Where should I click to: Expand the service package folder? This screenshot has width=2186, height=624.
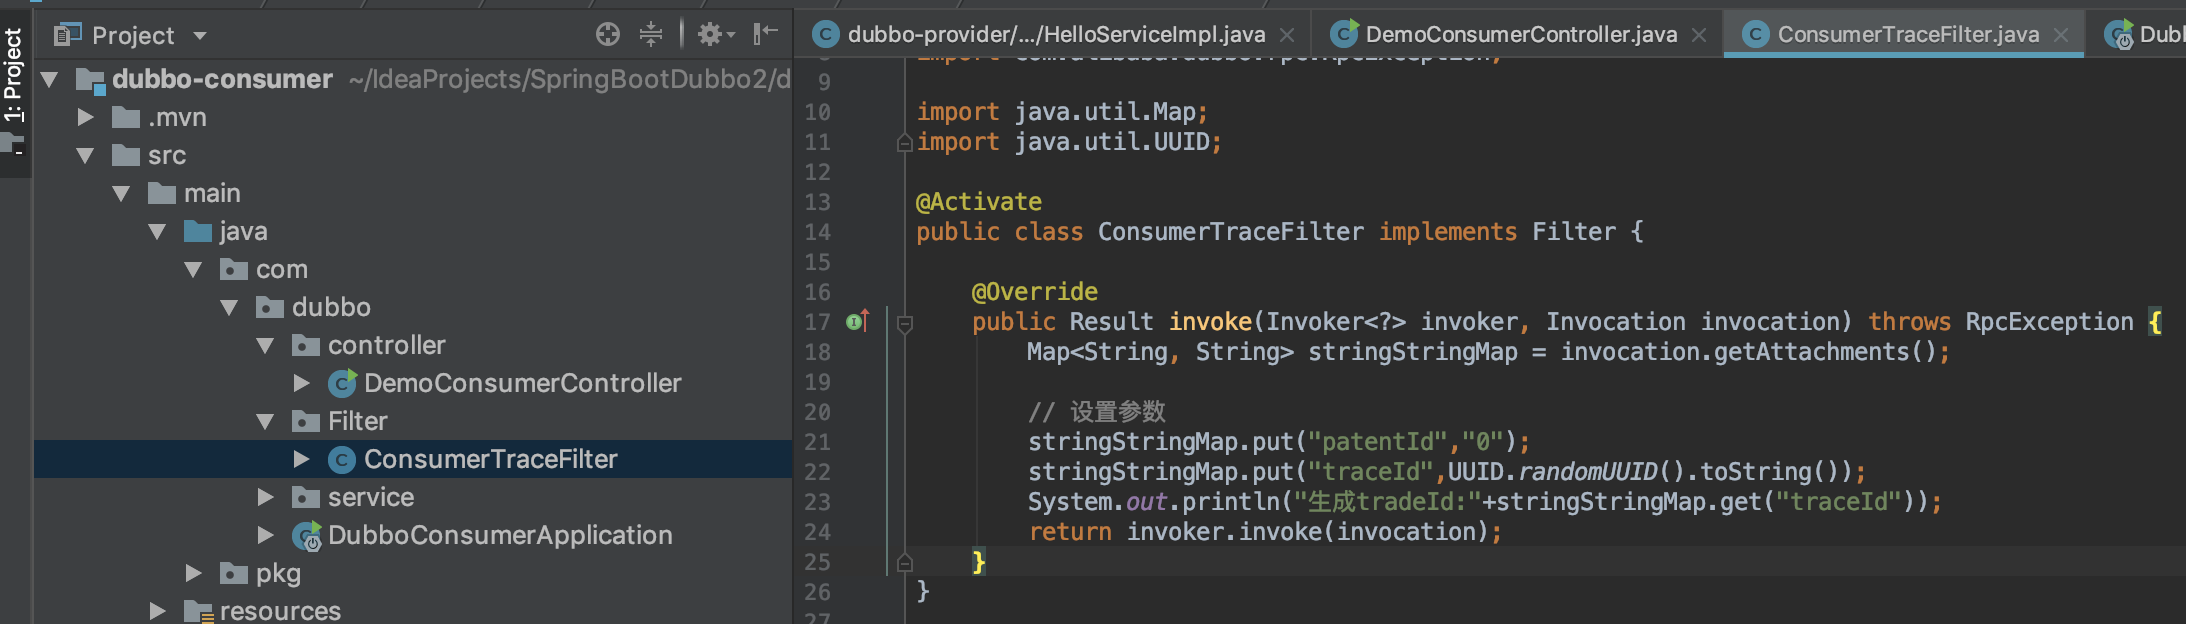coord(265,497)
